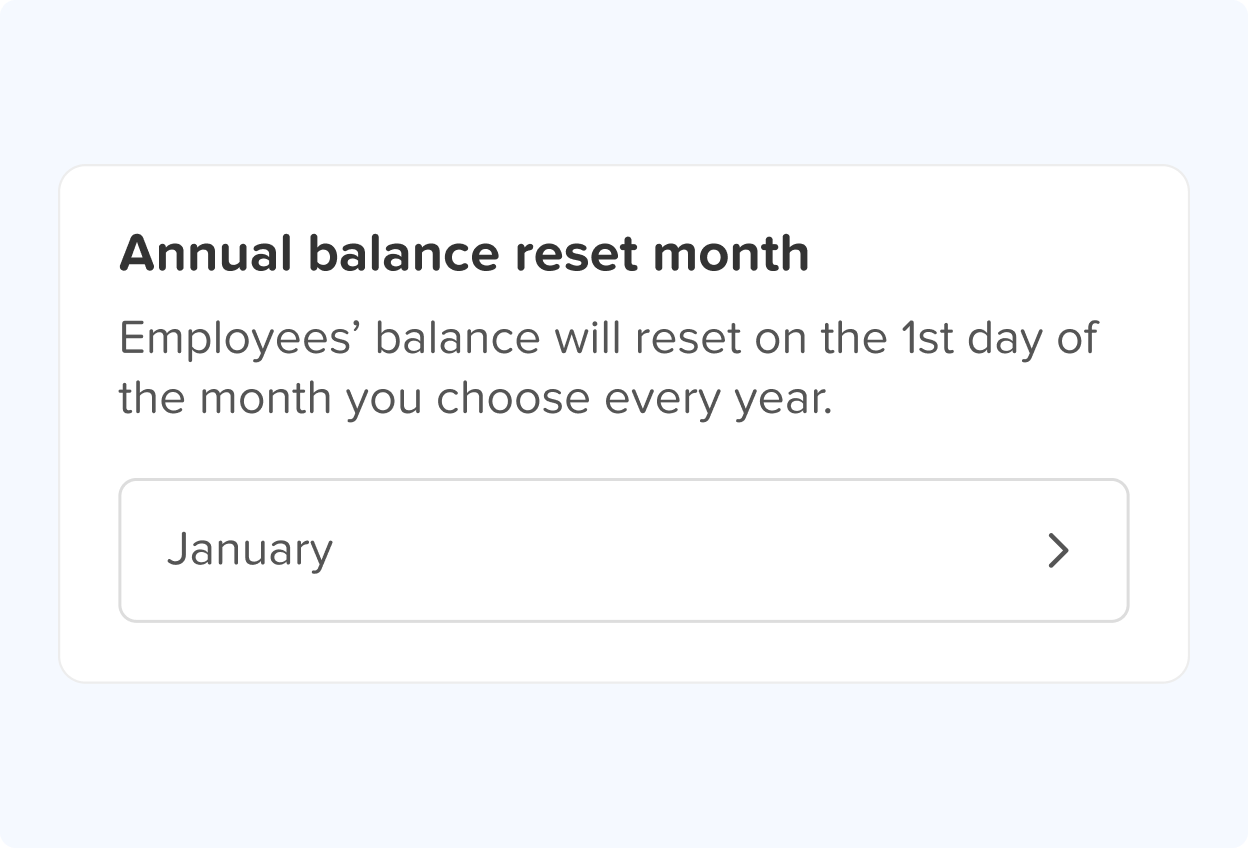1248x848 pixels.
Task: Click the 'Annual balance reset month' heading
Action: click(x=464, y=254)
